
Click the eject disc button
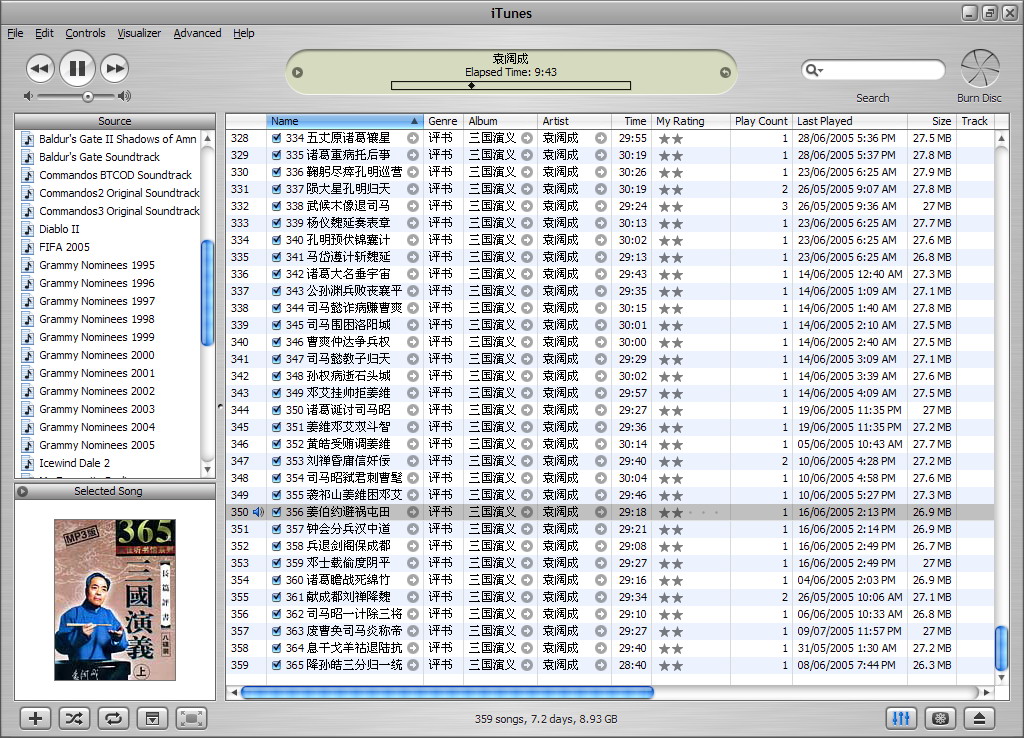click(979, 718)
